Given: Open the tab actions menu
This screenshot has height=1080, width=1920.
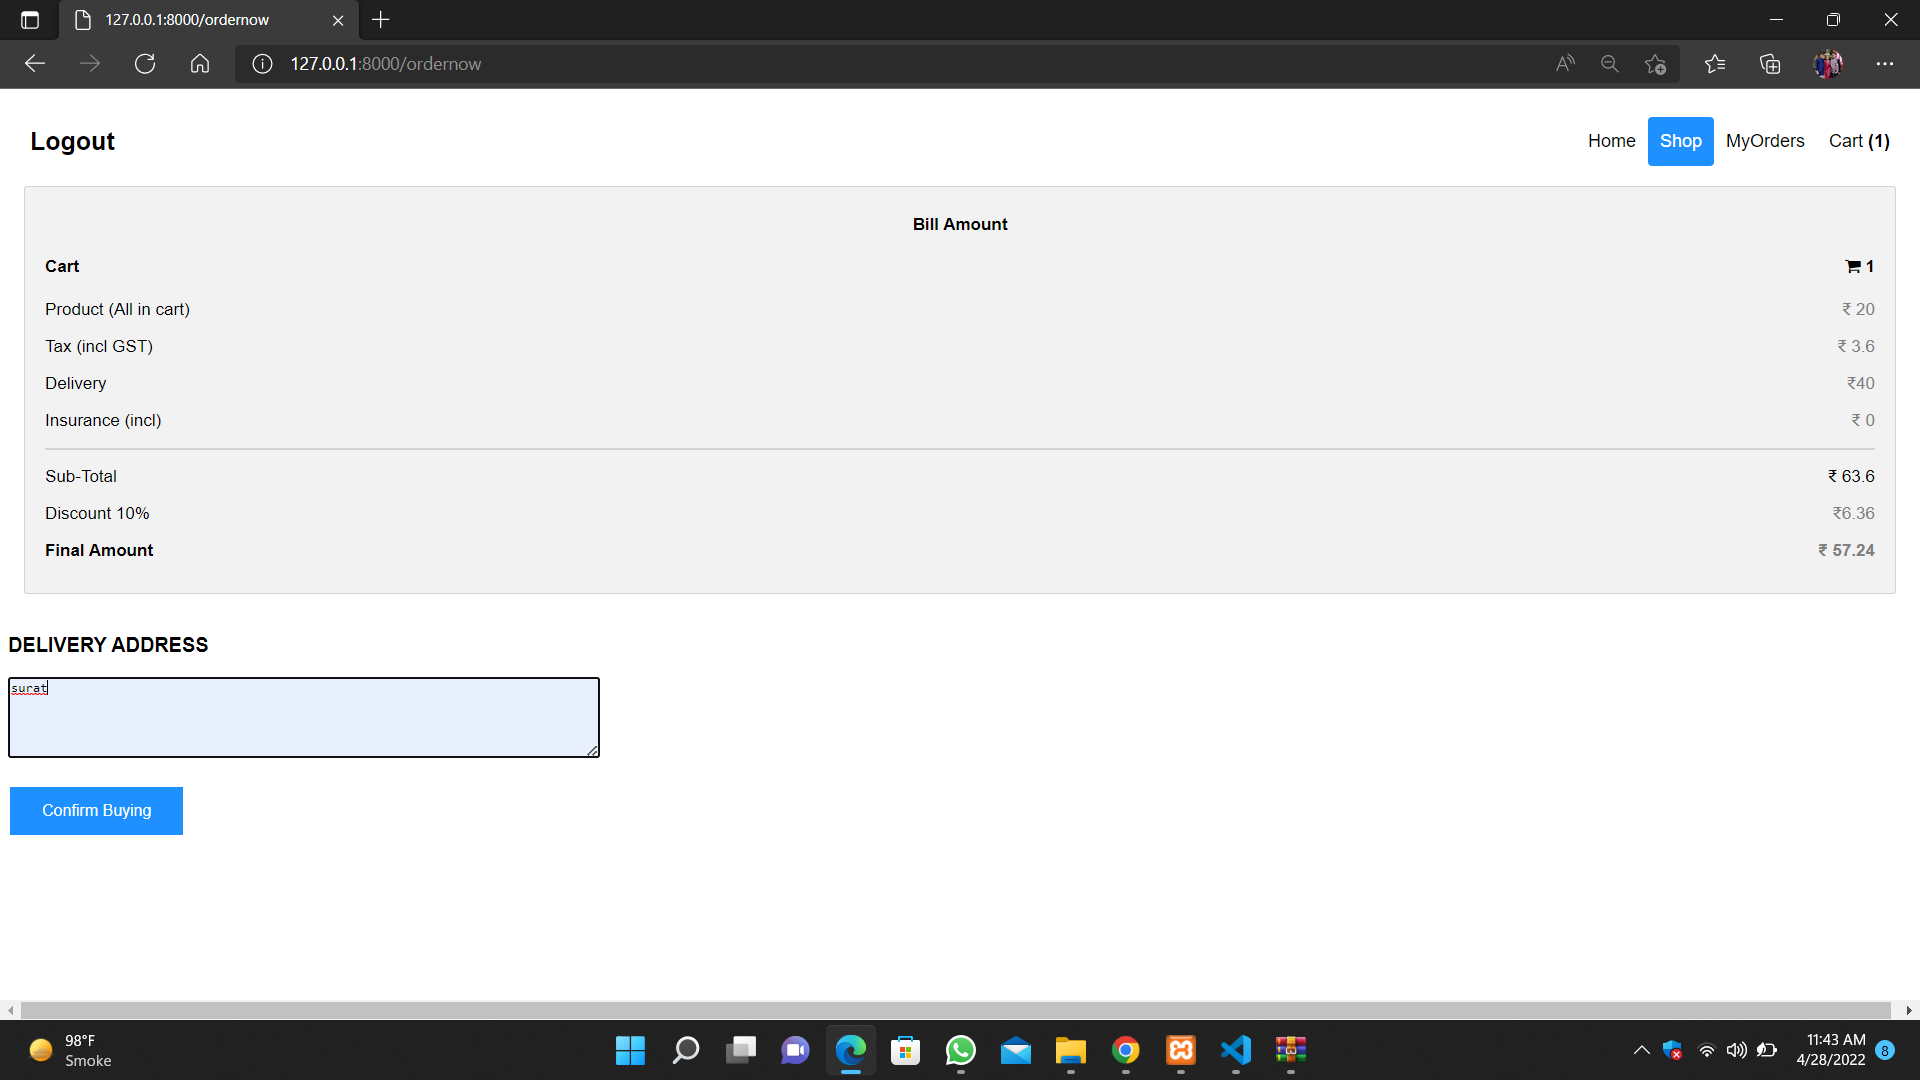Looking at the screenshot, I should [29, 19].
